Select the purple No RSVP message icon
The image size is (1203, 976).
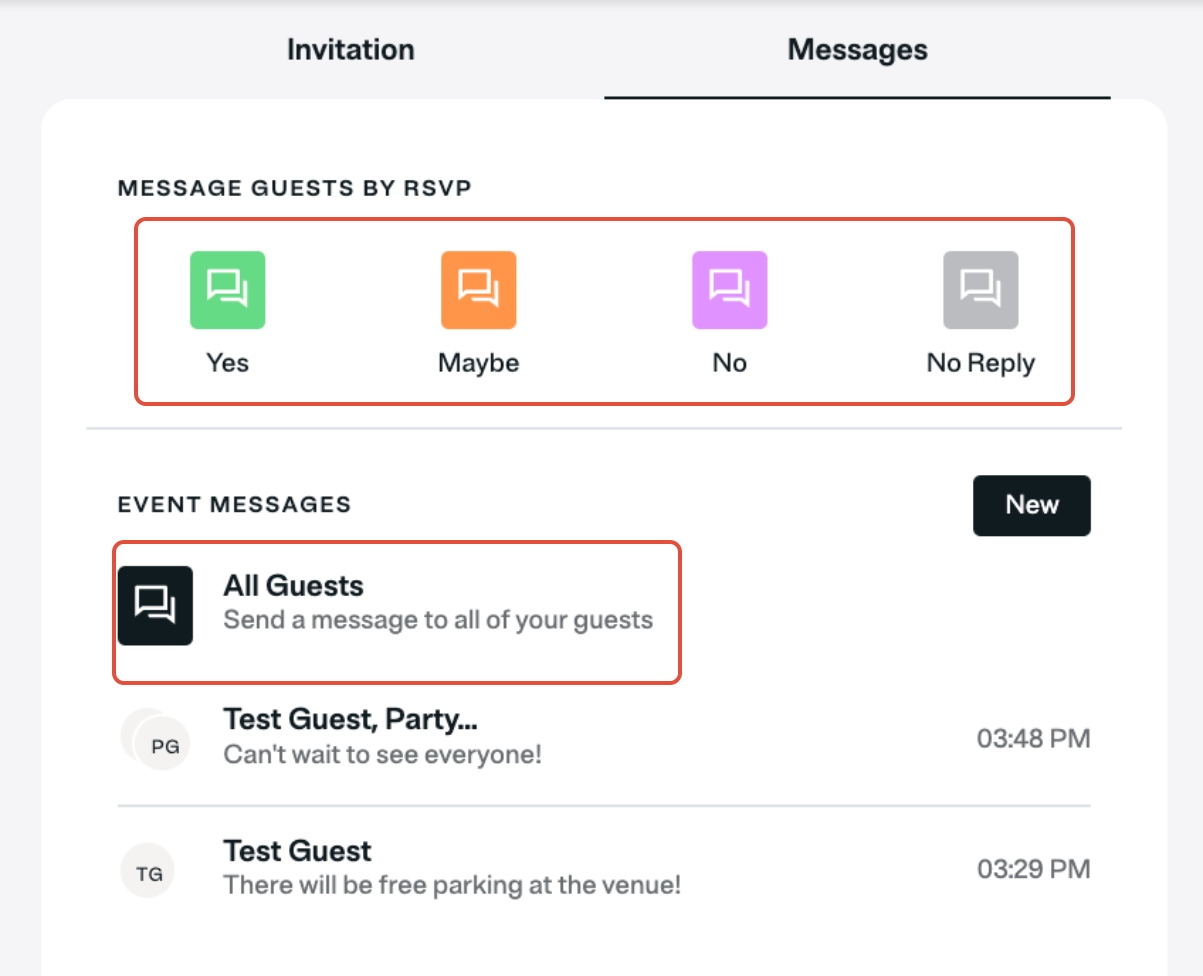pos(729,290)
